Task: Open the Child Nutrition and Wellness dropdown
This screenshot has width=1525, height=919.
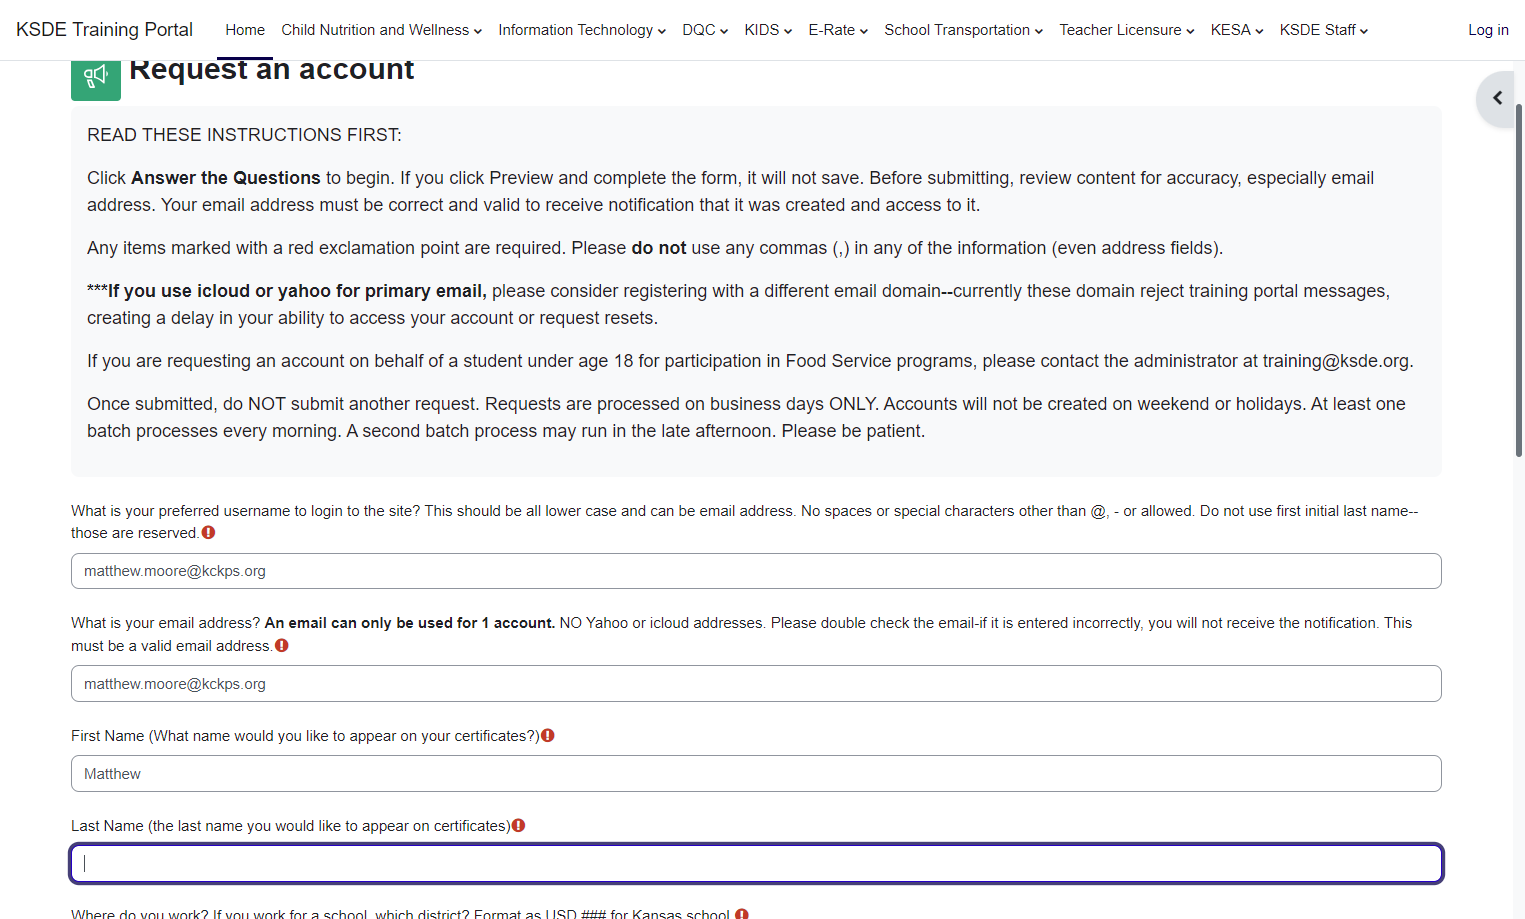Action: click(381, 30)
